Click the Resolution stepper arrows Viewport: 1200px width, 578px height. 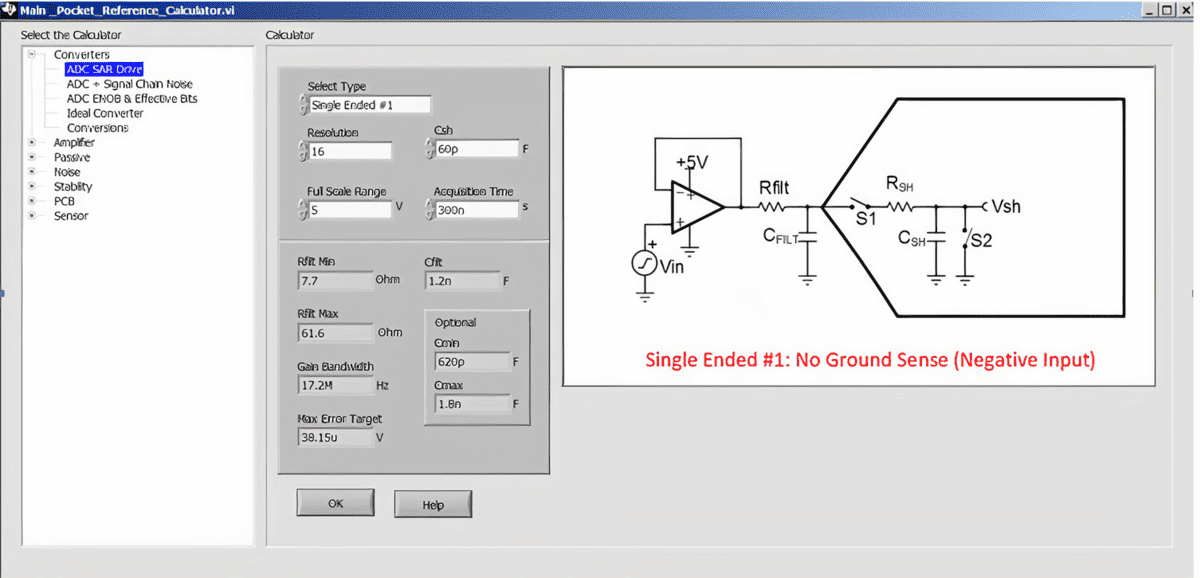[x=303, y=151]
